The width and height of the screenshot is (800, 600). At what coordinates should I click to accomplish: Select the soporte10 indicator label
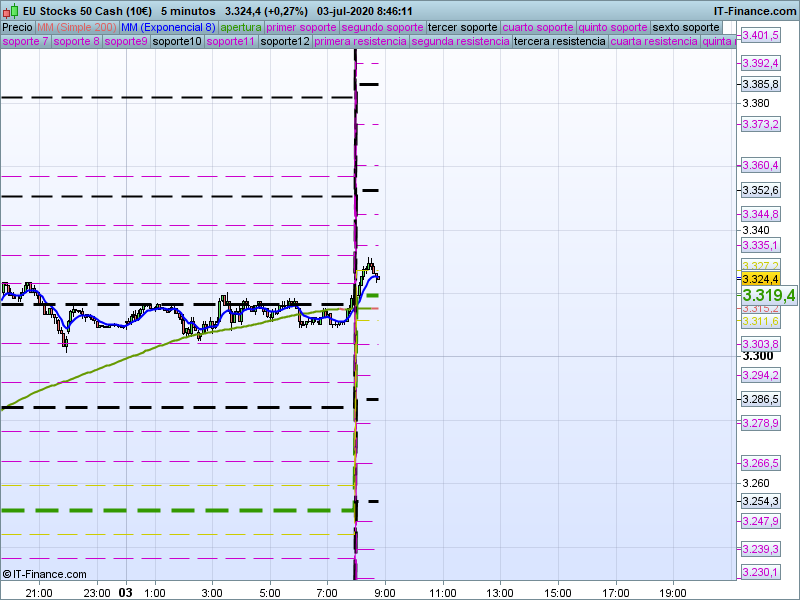(x=178, y=42)
